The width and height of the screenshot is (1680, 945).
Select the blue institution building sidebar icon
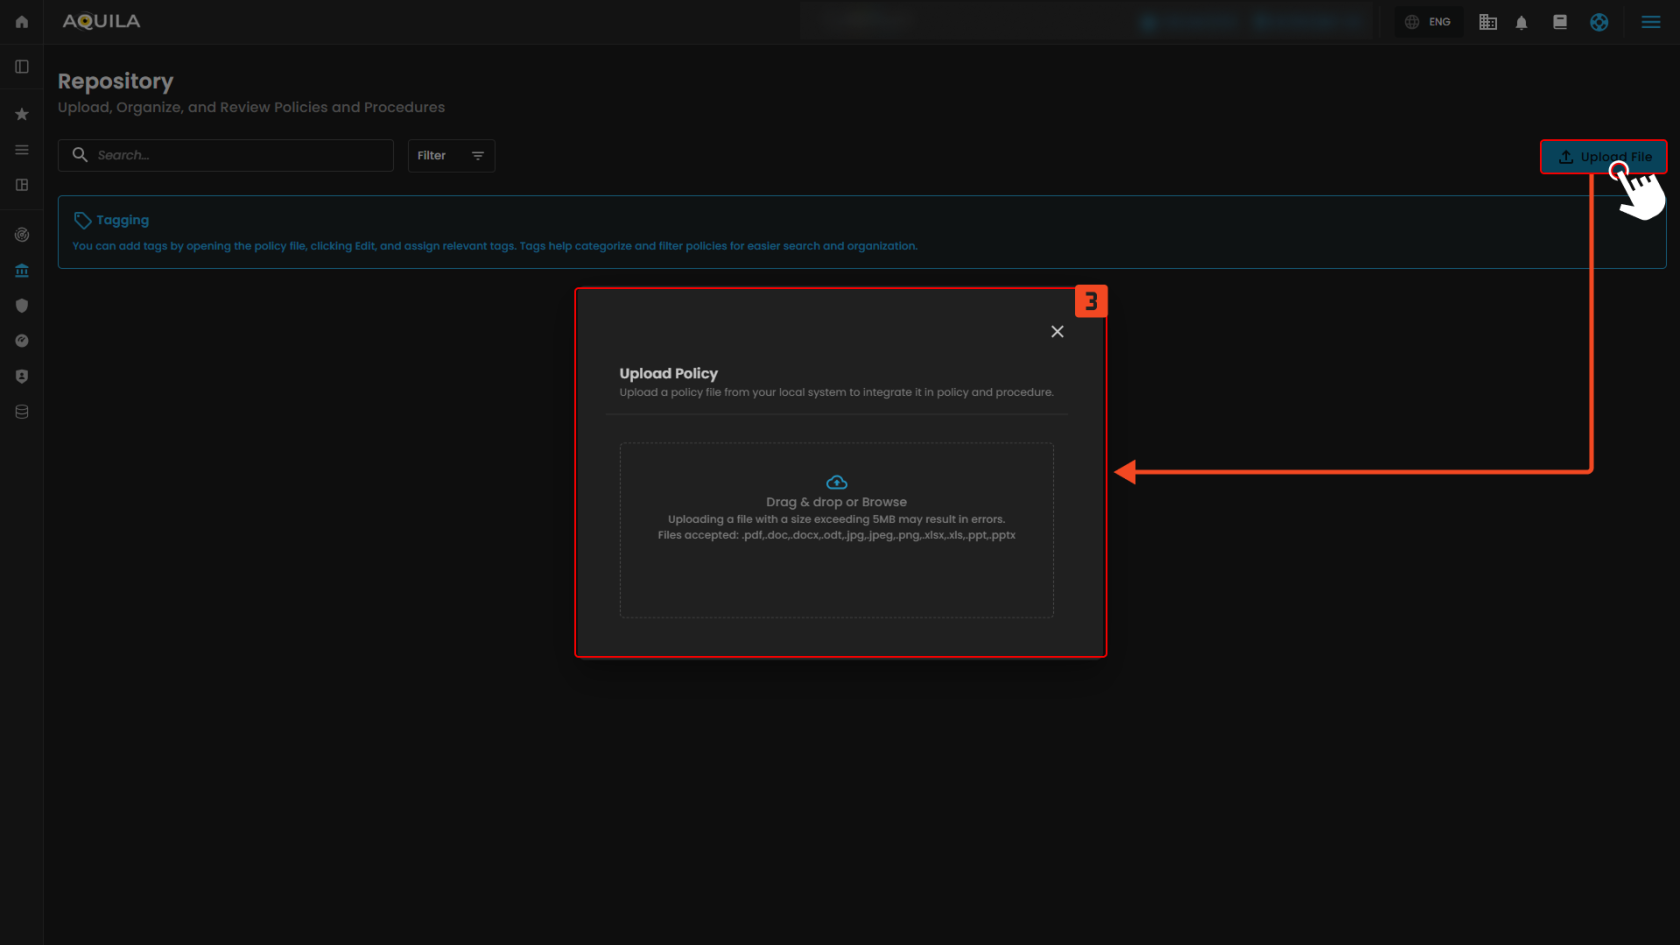click(x=22, y=271)
